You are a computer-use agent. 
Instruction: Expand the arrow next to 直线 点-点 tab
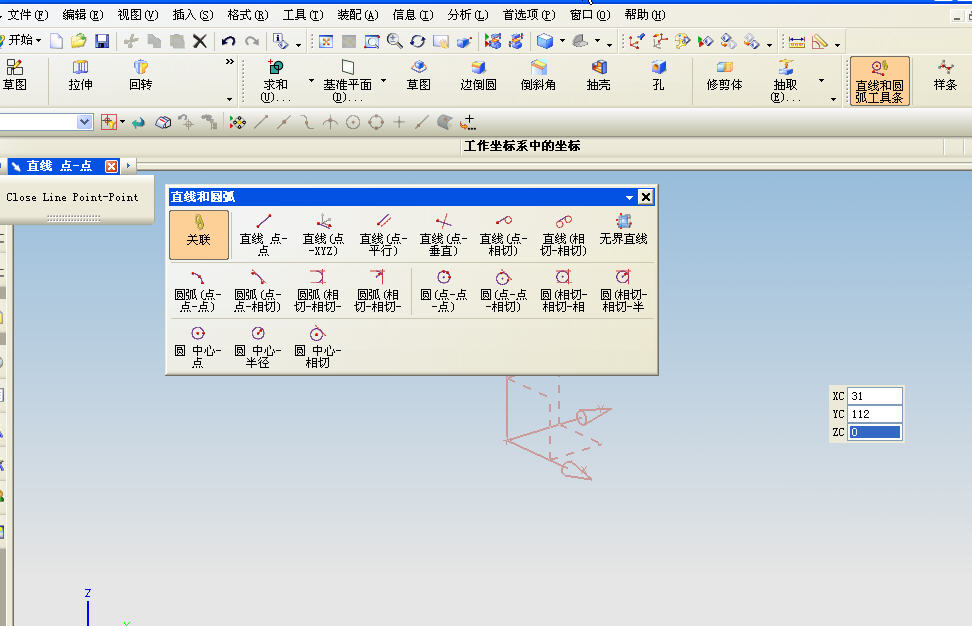(x=128, y=165)
